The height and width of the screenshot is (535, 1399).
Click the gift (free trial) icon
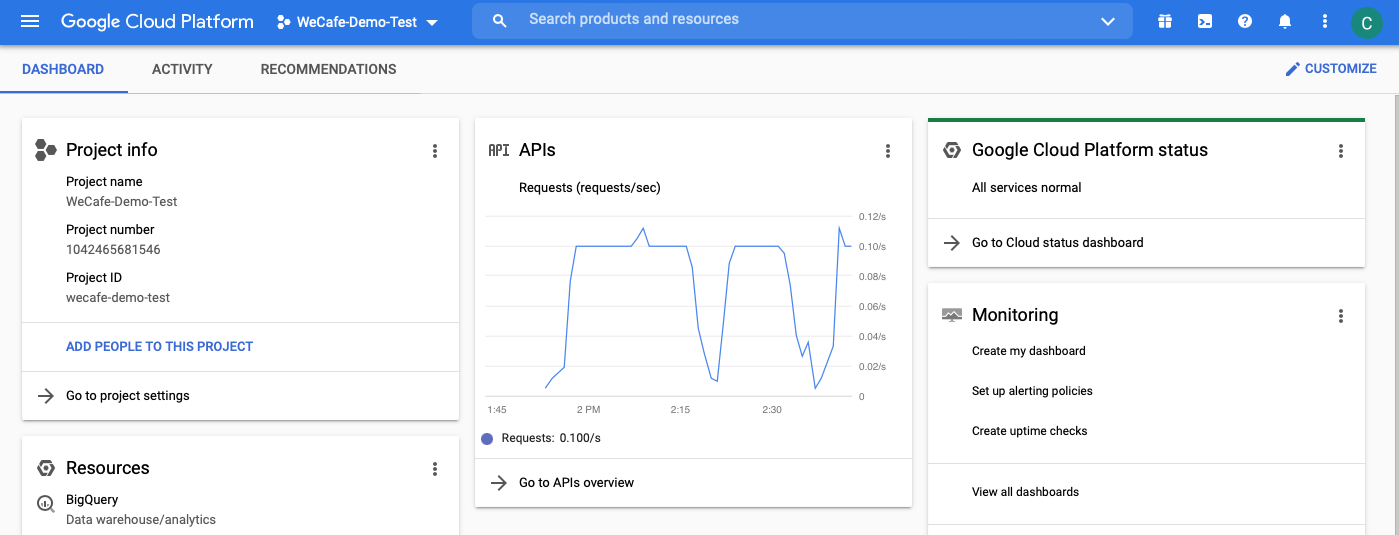pos(1164,21)
